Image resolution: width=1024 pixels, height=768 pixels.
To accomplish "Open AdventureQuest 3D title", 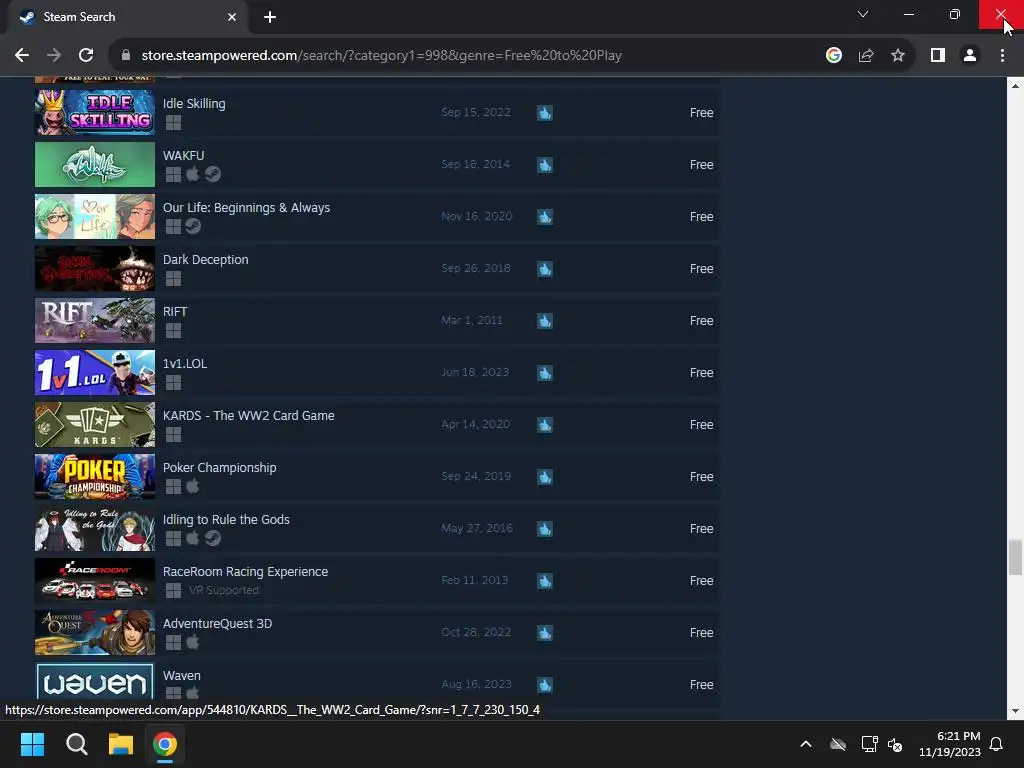I will [x=217, y=624].
